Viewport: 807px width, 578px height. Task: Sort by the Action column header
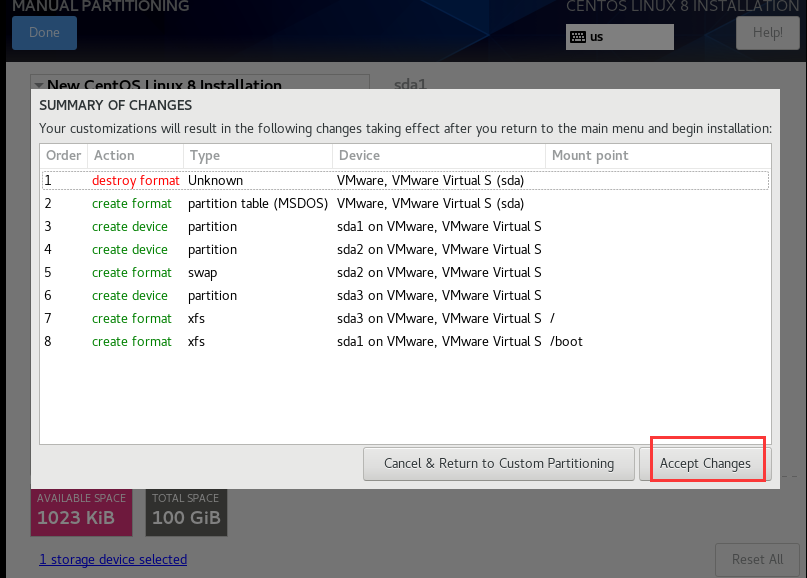[135, 155]
